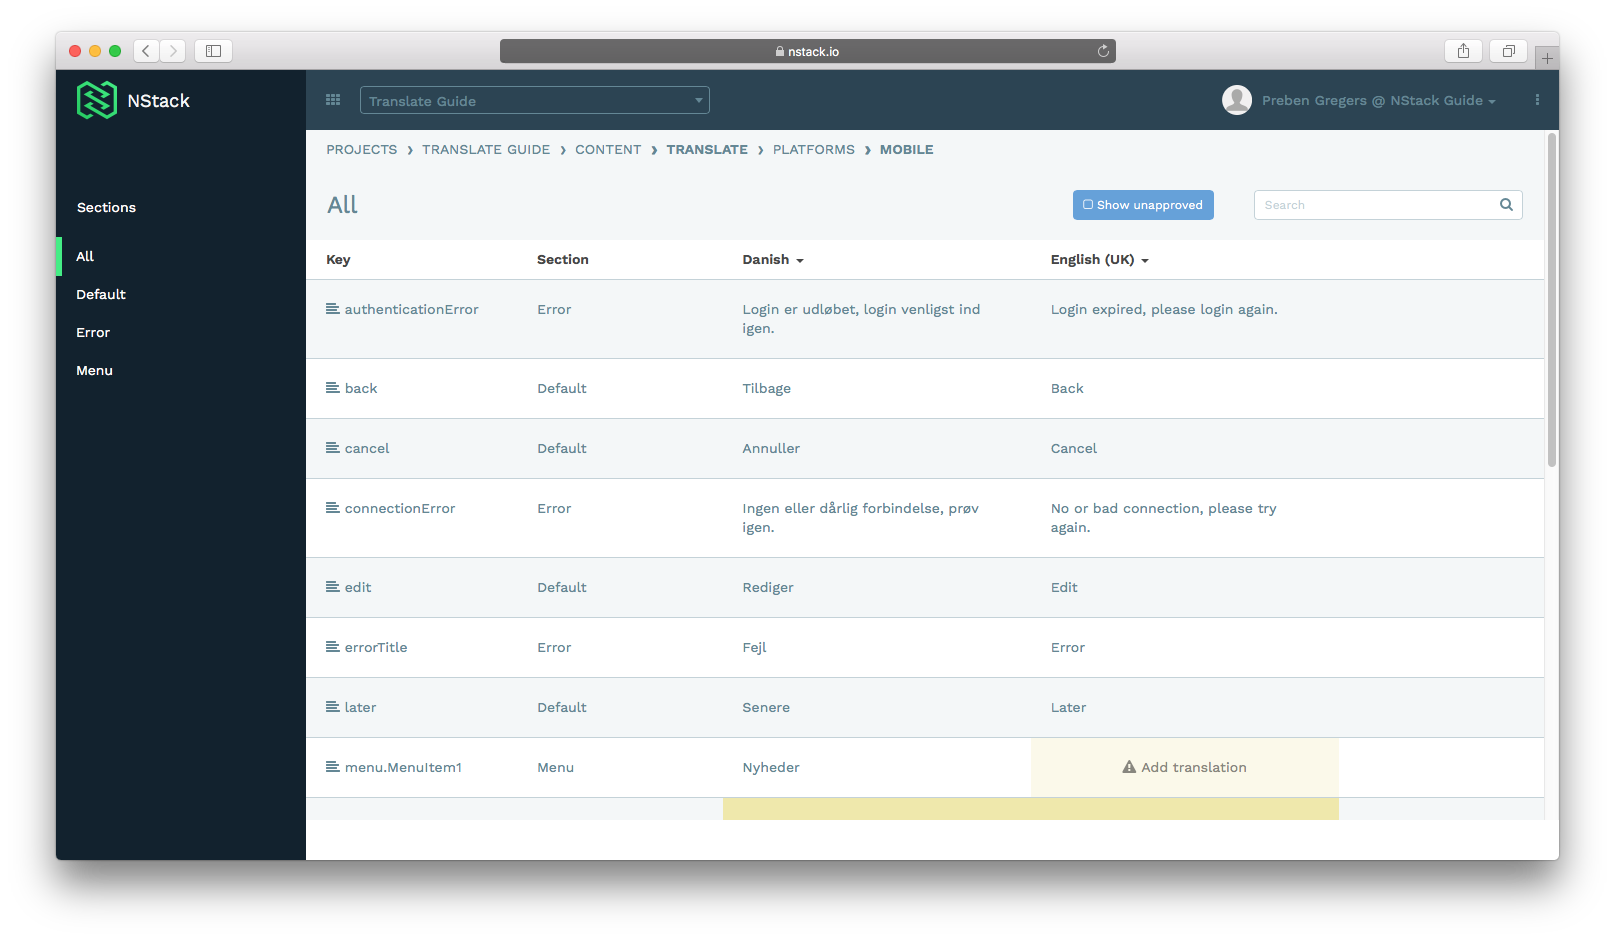This screenshot has width=1615, height=940.
Task: Open the Translate Guide project dropdown
Action: click(535, 100)
